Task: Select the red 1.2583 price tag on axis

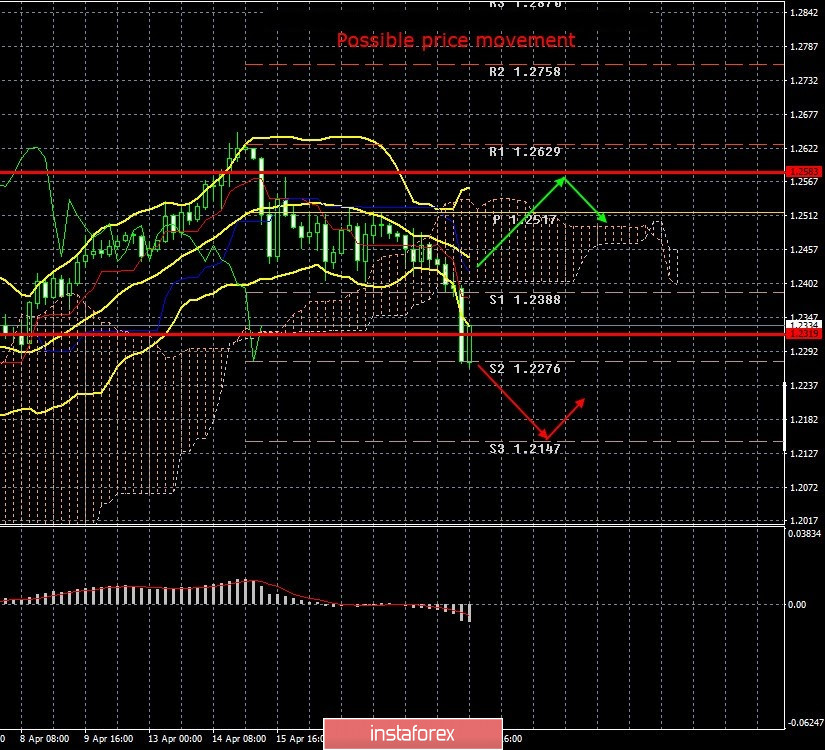Action: (x=803, y=172)
